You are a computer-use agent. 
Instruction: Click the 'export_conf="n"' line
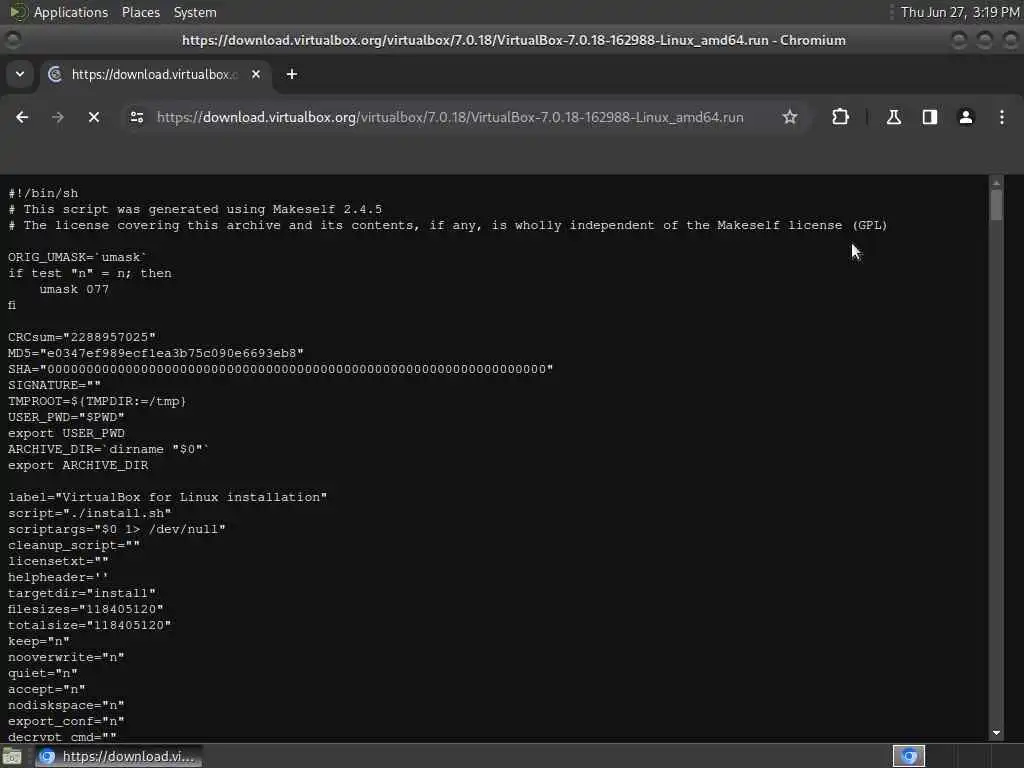coord(66,721)
